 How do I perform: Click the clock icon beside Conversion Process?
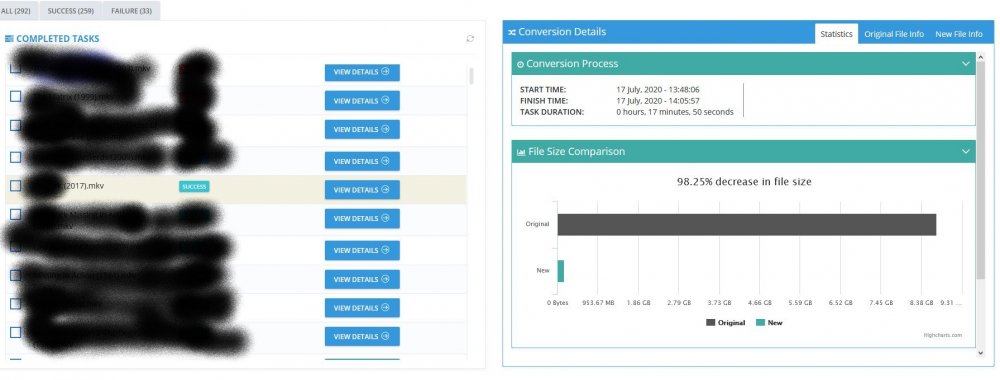(520, 64)
